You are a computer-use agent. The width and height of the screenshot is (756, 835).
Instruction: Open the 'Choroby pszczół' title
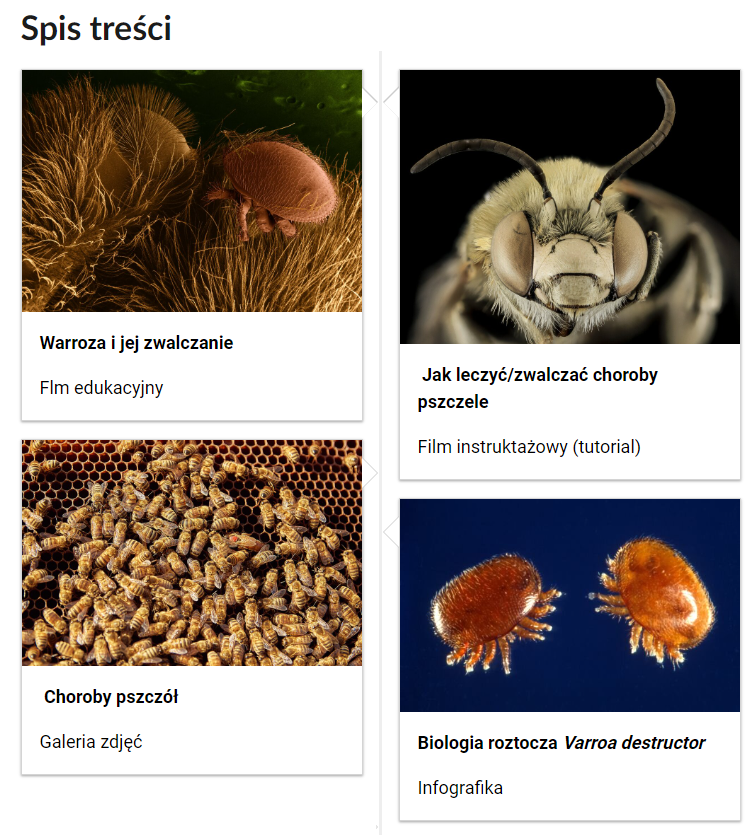[111, 697]
